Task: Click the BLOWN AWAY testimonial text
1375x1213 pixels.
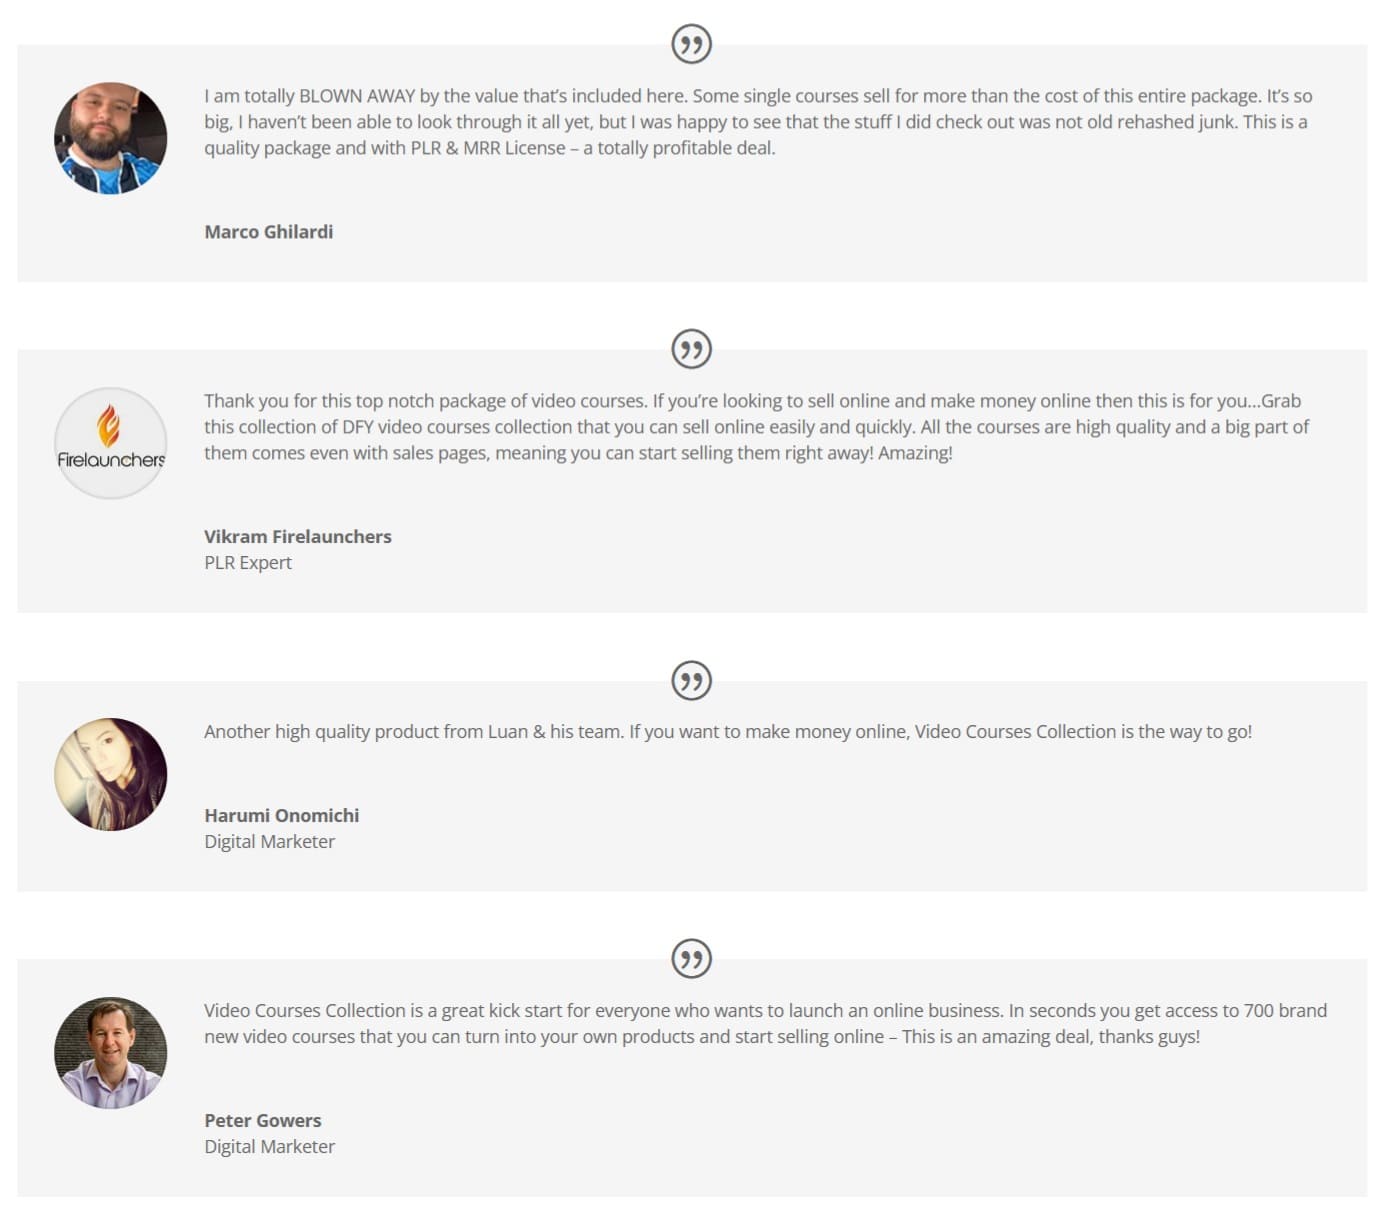Action: 758,122
